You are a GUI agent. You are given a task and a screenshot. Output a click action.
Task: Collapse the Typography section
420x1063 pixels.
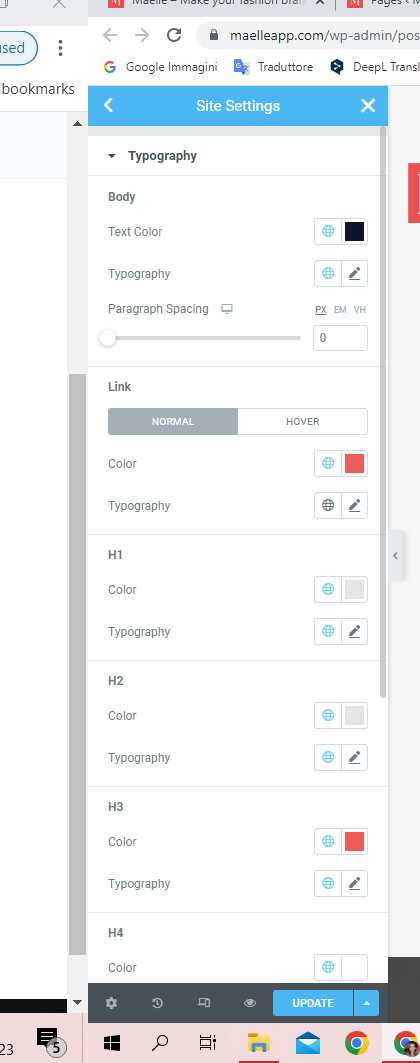tap(111, 156)
